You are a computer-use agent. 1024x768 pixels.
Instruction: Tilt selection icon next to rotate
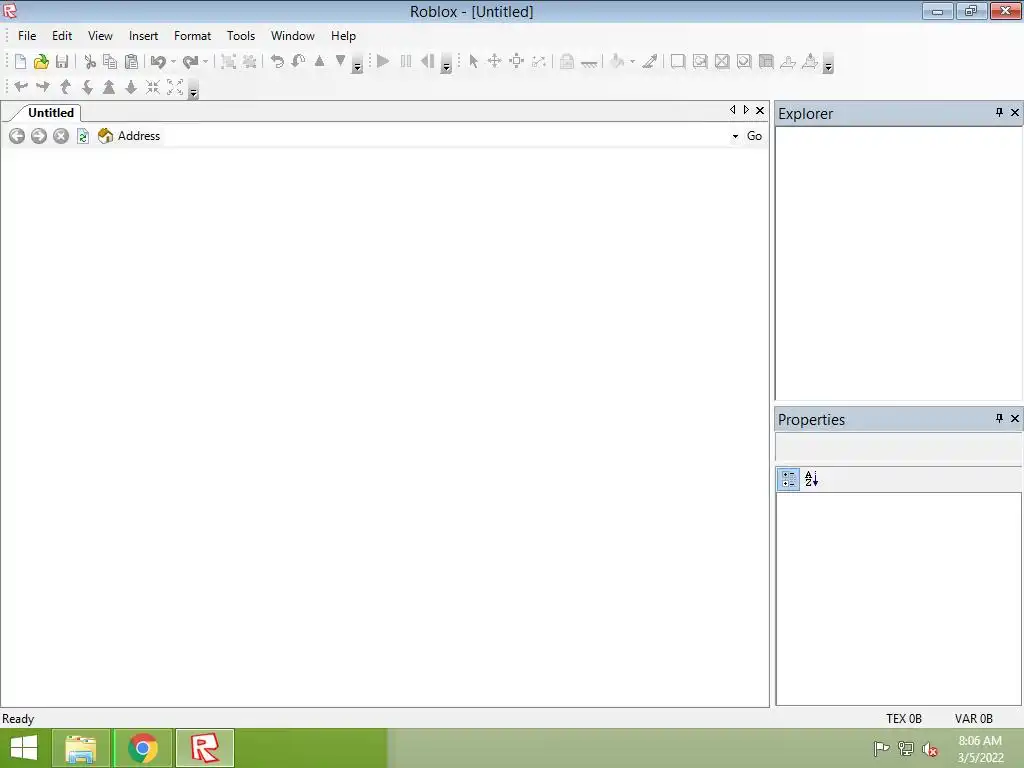tap(298, 61)
